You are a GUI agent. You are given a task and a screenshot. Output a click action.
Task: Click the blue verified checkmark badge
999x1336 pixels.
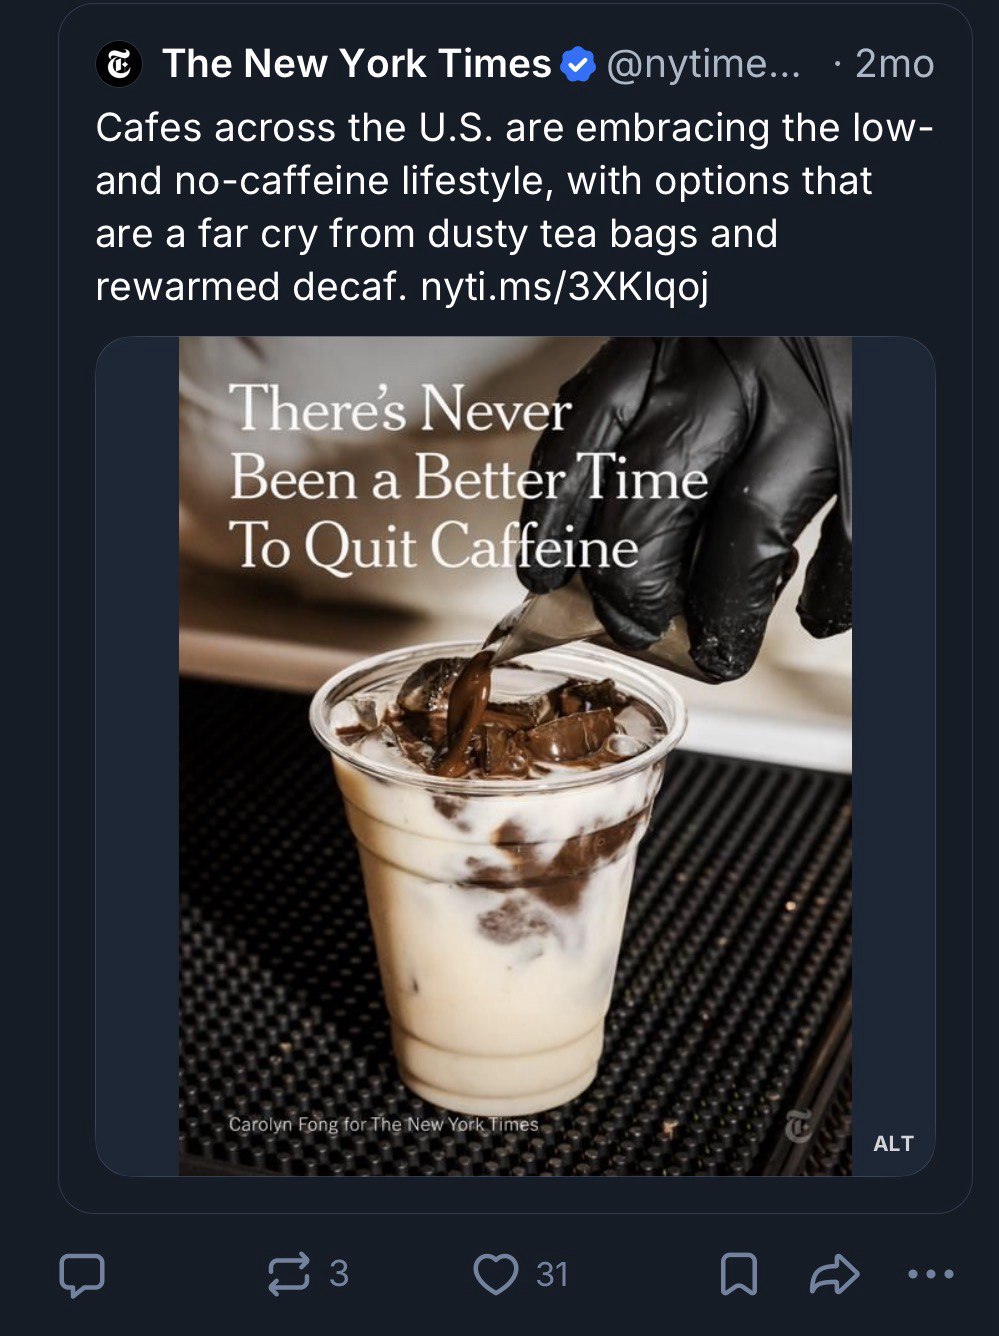[578, 65]
